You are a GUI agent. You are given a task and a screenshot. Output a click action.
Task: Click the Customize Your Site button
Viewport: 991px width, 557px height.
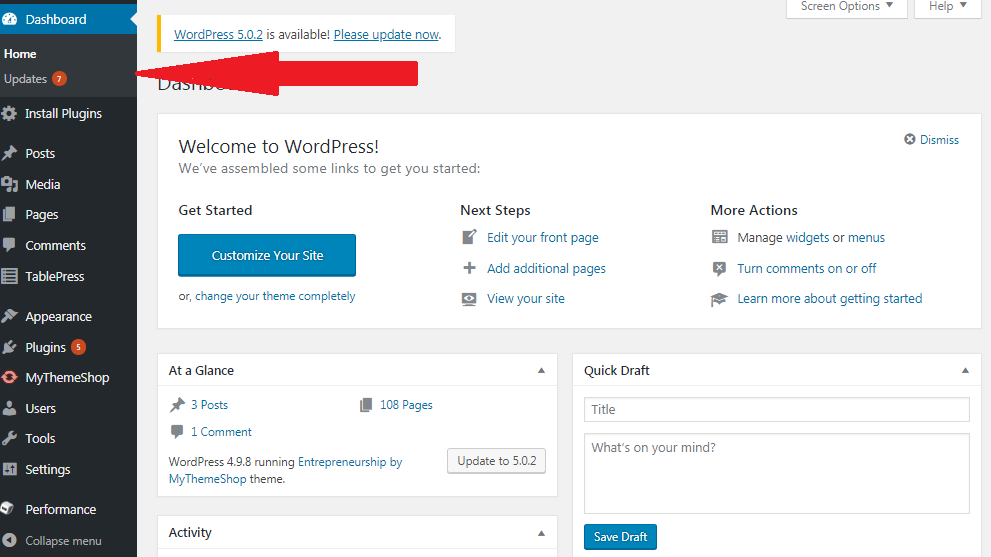267,255
